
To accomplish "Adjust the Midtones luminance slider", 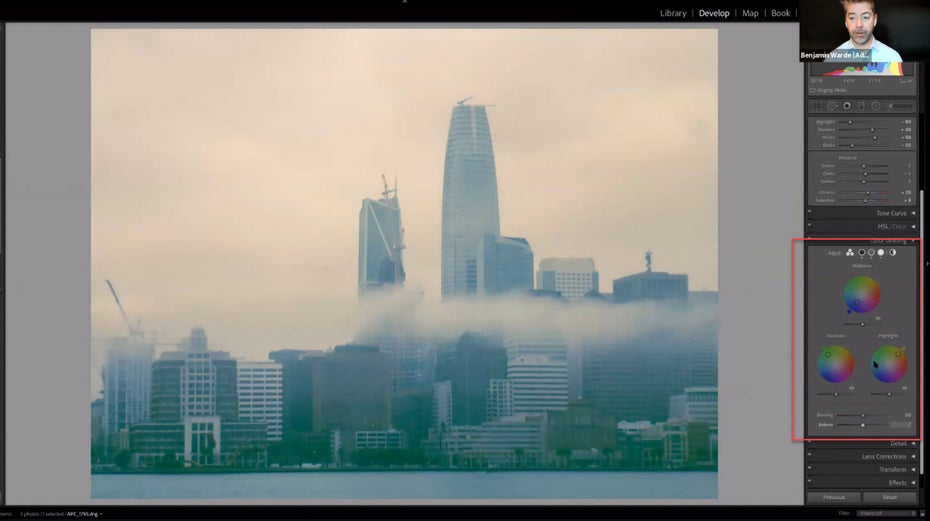I will coord(862,325).
